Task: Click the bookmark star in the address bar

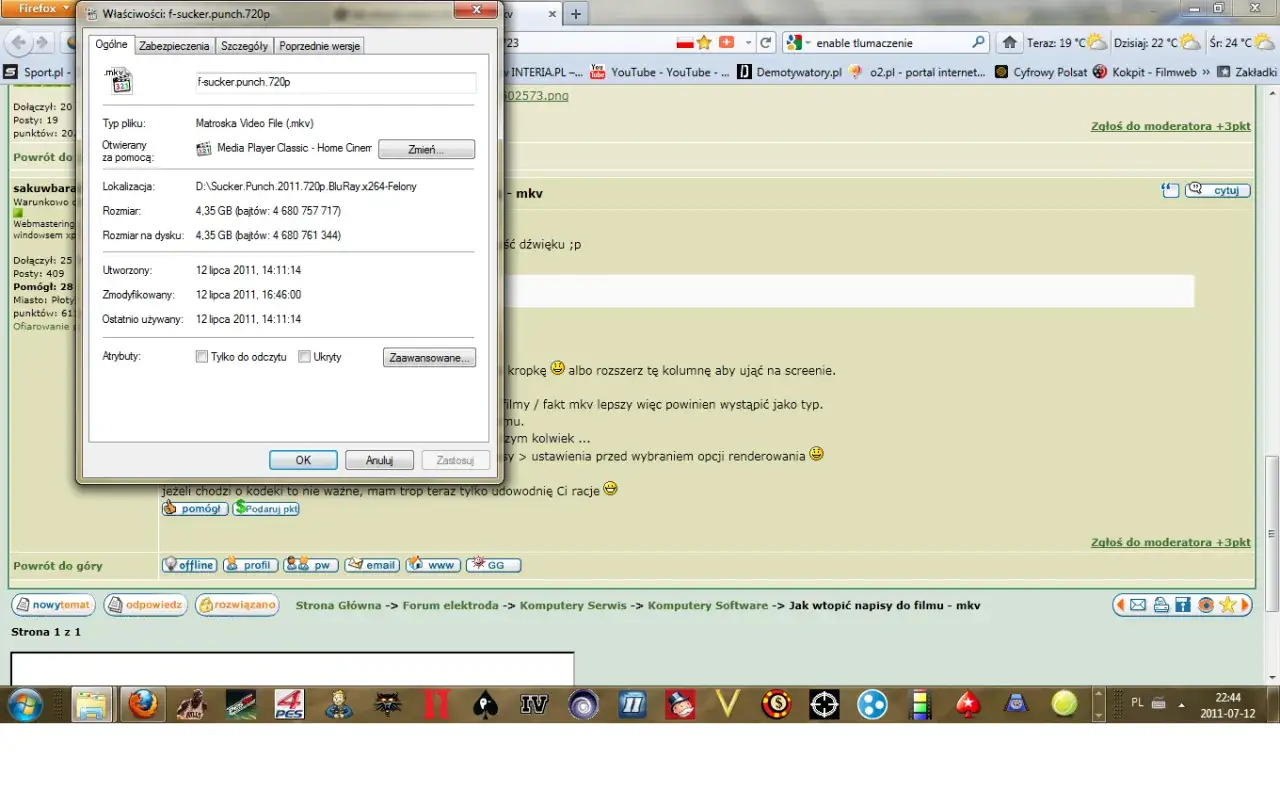Action: tap(705, 43)
